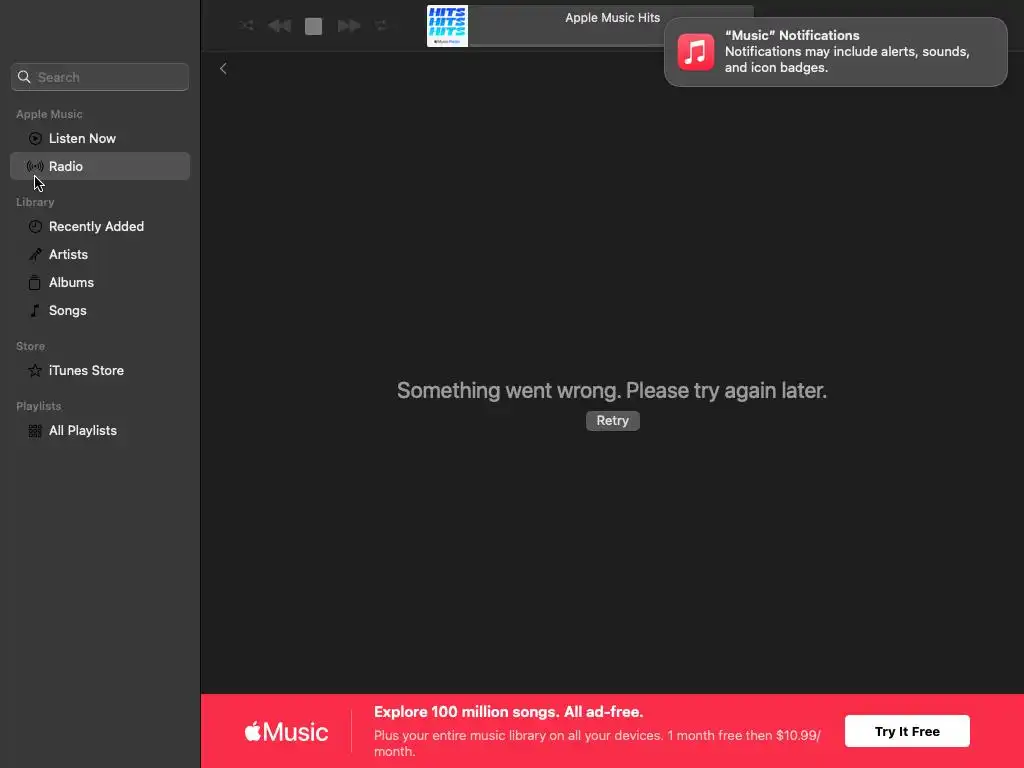1024x768 pixels.
Task: Click the Recently Added clock icon
Action: (35, 227)
